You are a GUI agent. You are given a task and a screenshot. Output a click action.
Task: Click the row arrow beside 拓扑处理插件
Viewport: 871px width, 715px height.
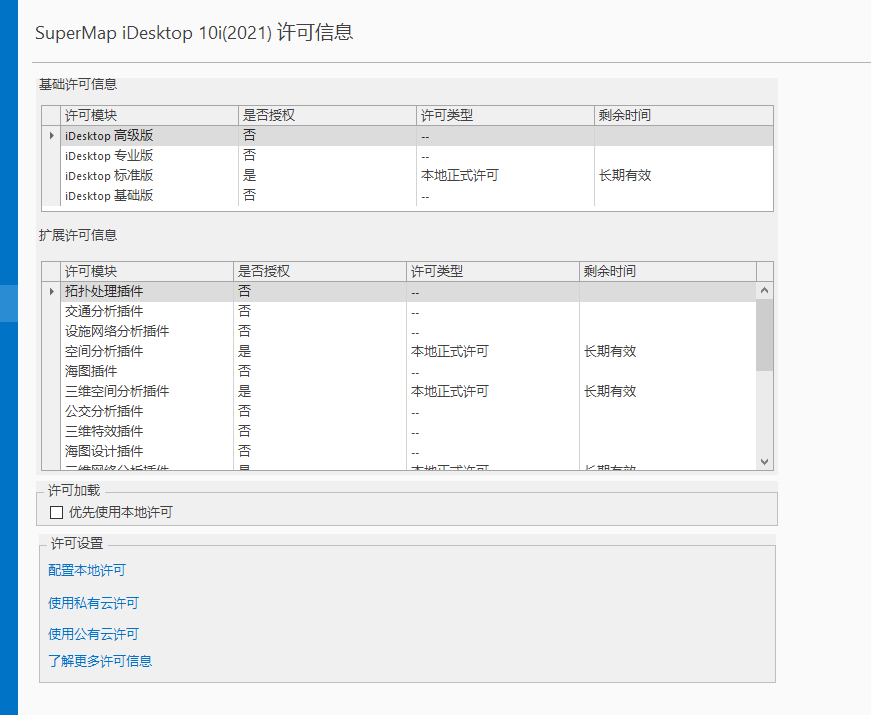[x=51, y=292]
